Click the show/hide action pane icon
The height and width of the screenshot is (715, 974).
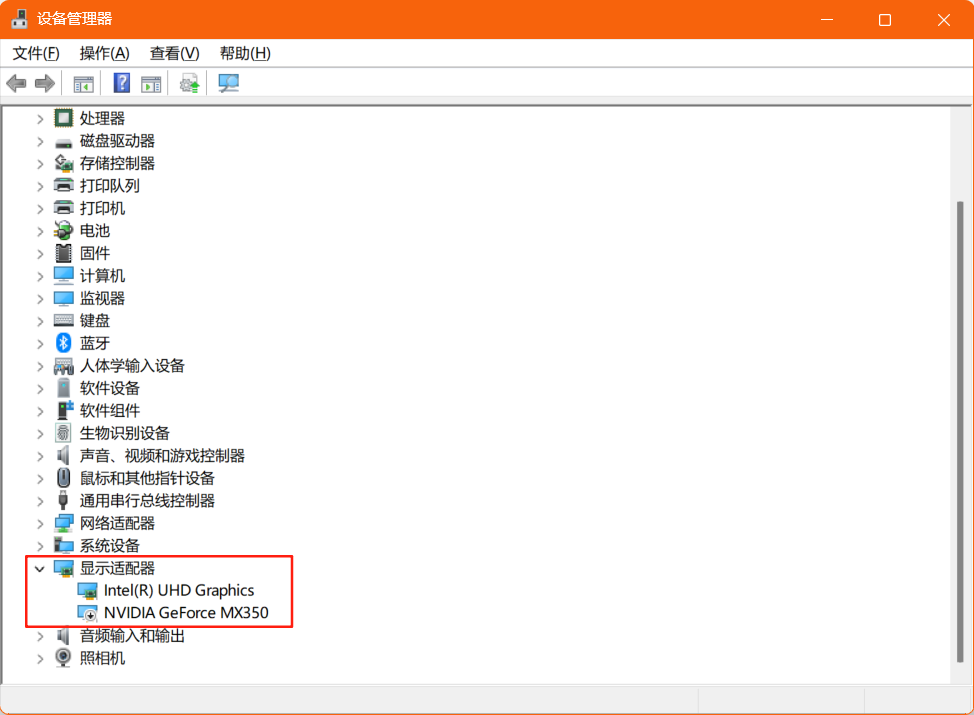pyautogui.click(x=151, y=83)
